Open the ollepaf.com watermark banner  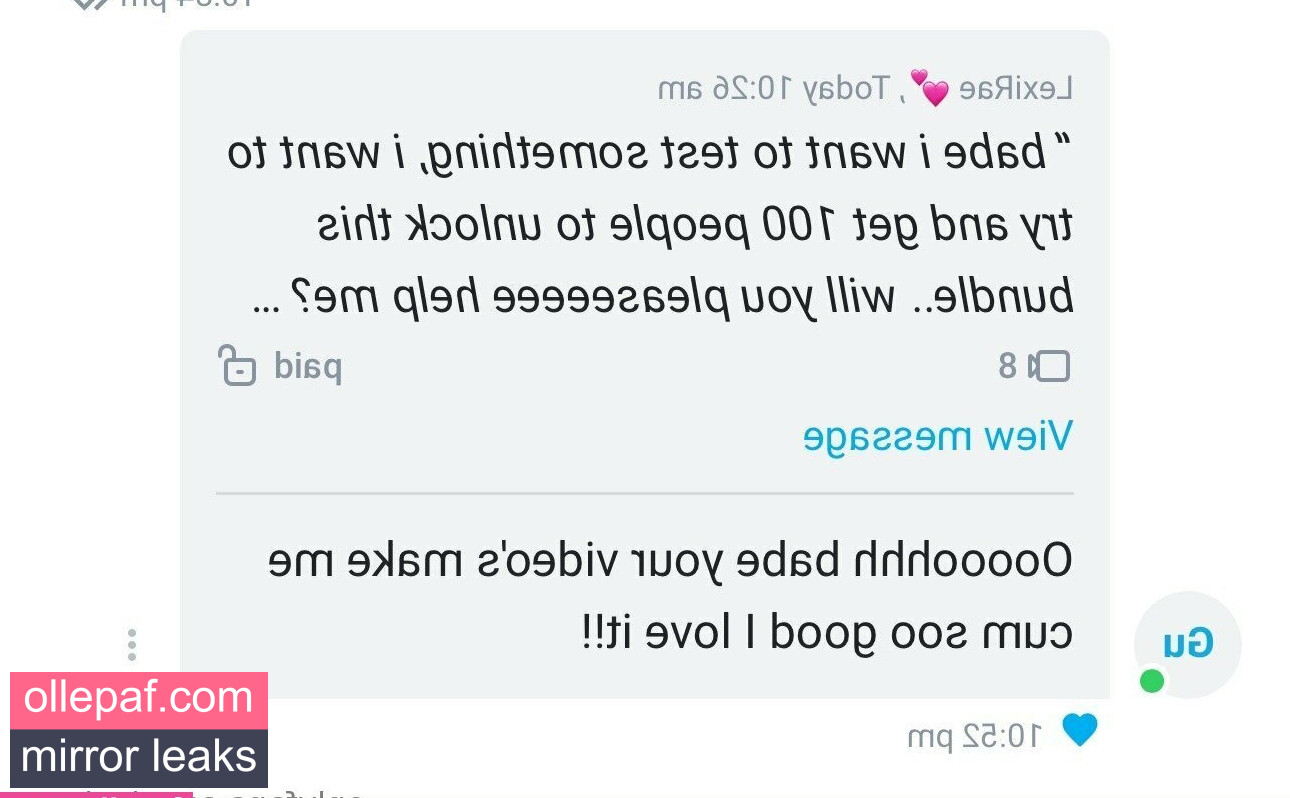click(x=139, y=698)
